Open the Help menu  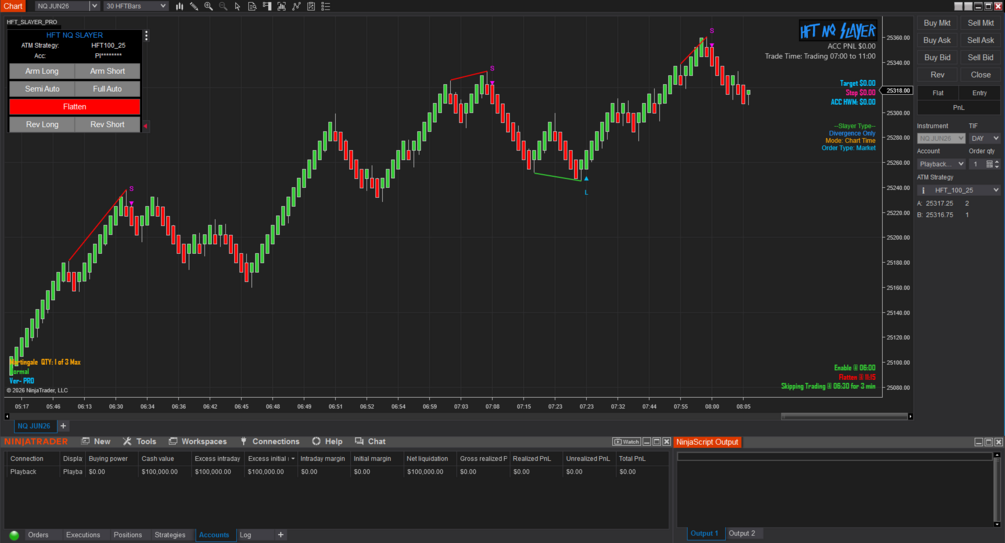click(x=327, y=441)
